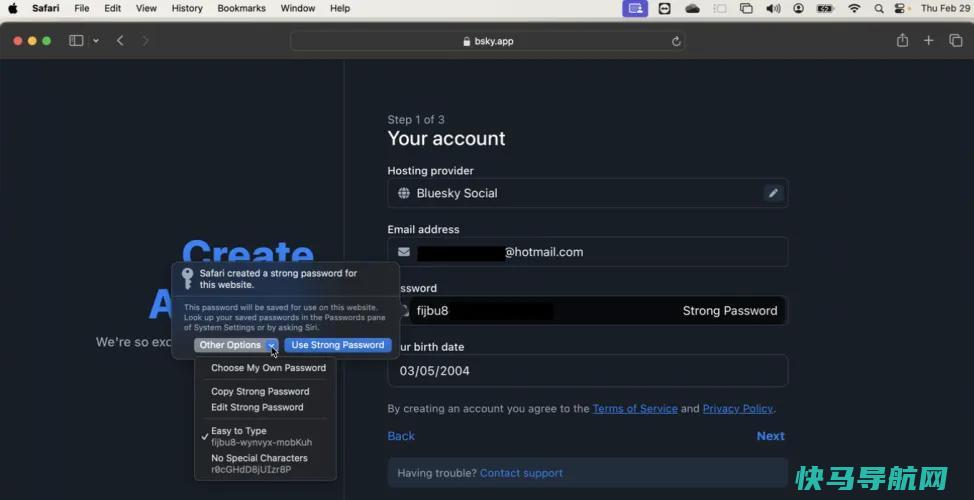Open the Safari menu
The width and height of the screenshot is (974, 500).
(46, 8)
